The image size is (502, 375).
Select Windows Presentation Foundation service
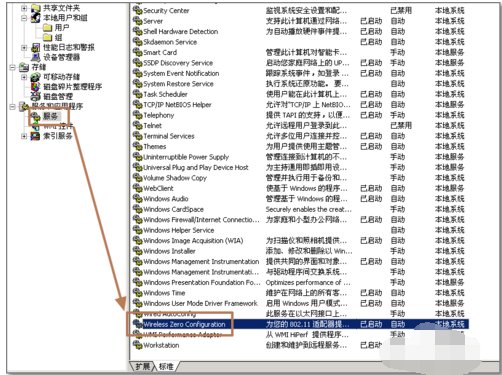(202, 282)
